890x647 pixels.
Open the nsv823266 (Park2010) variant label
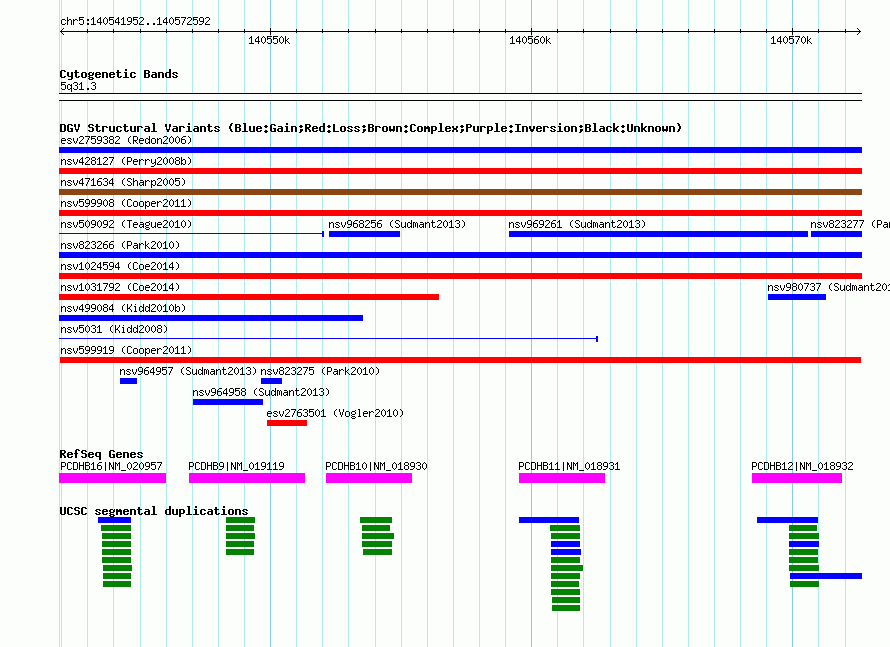point(120,245)
